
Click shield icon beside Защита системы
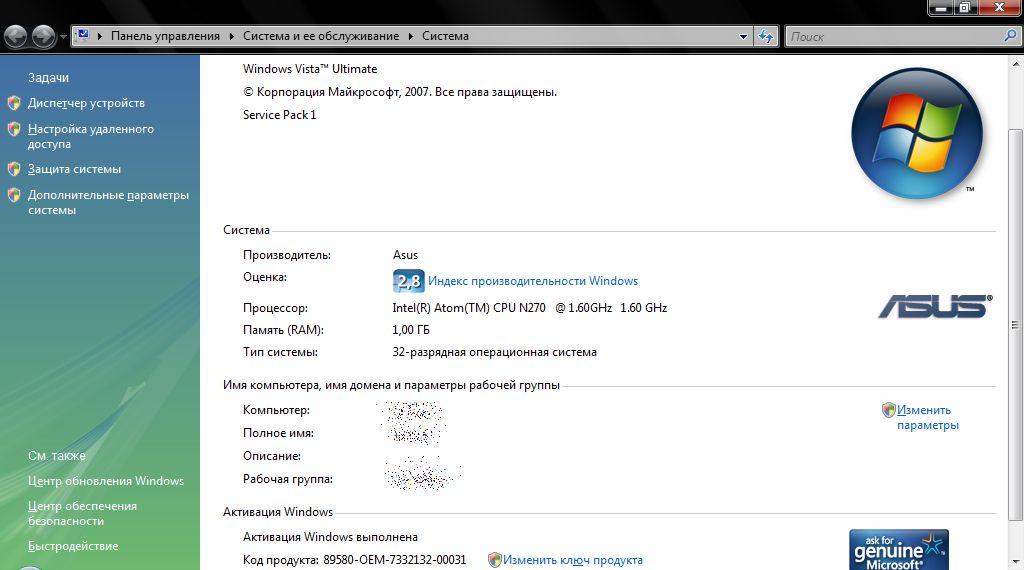14,168
